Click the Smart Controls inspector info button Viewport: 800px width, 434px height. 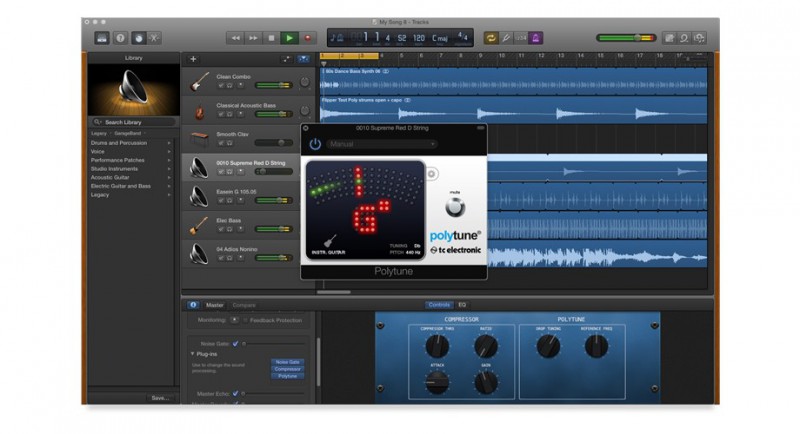(x=193, y=305)
